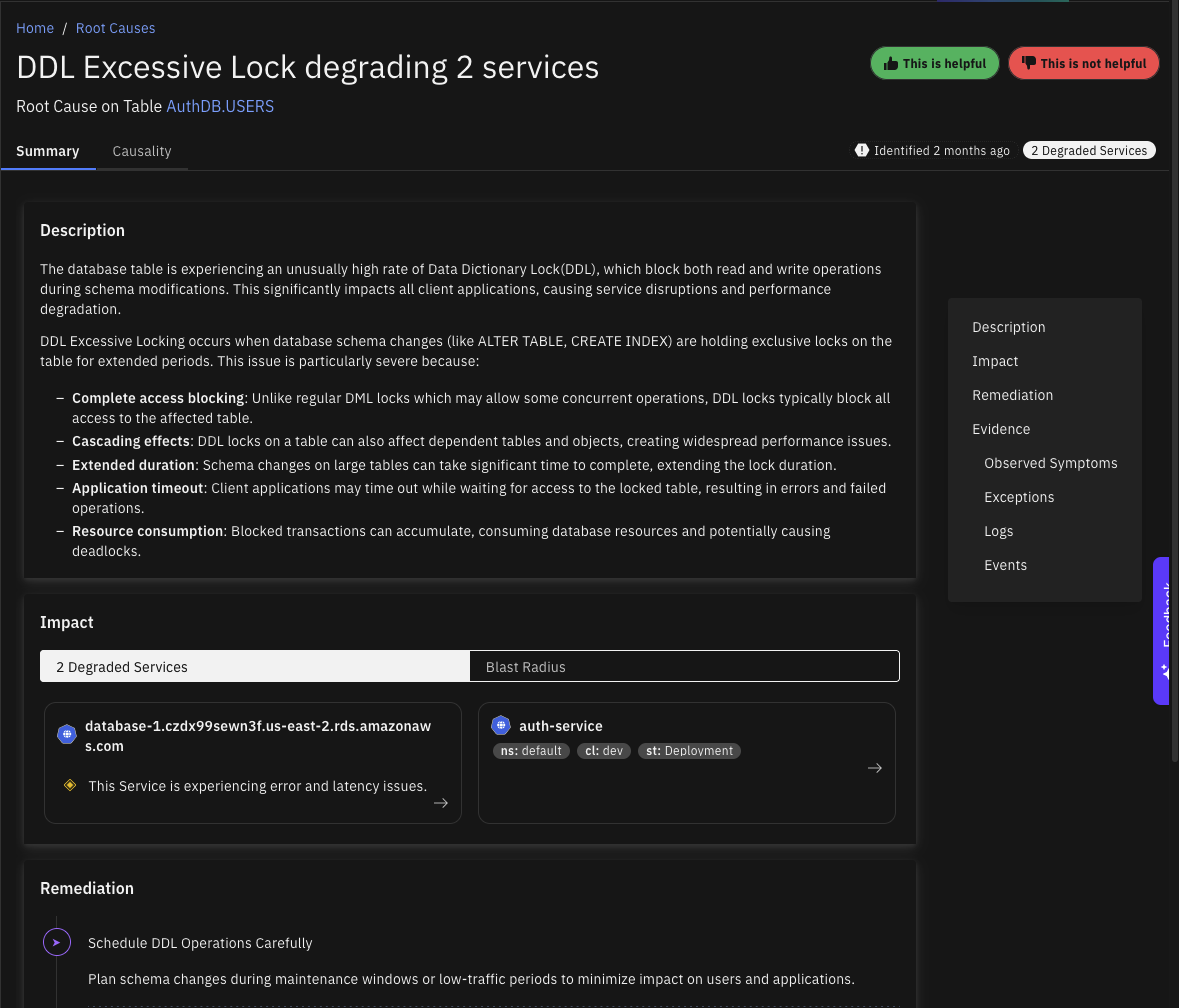Open the database service via its arrow
Viewport: 1179px width, 1008px height.
[x=440, y=803]
